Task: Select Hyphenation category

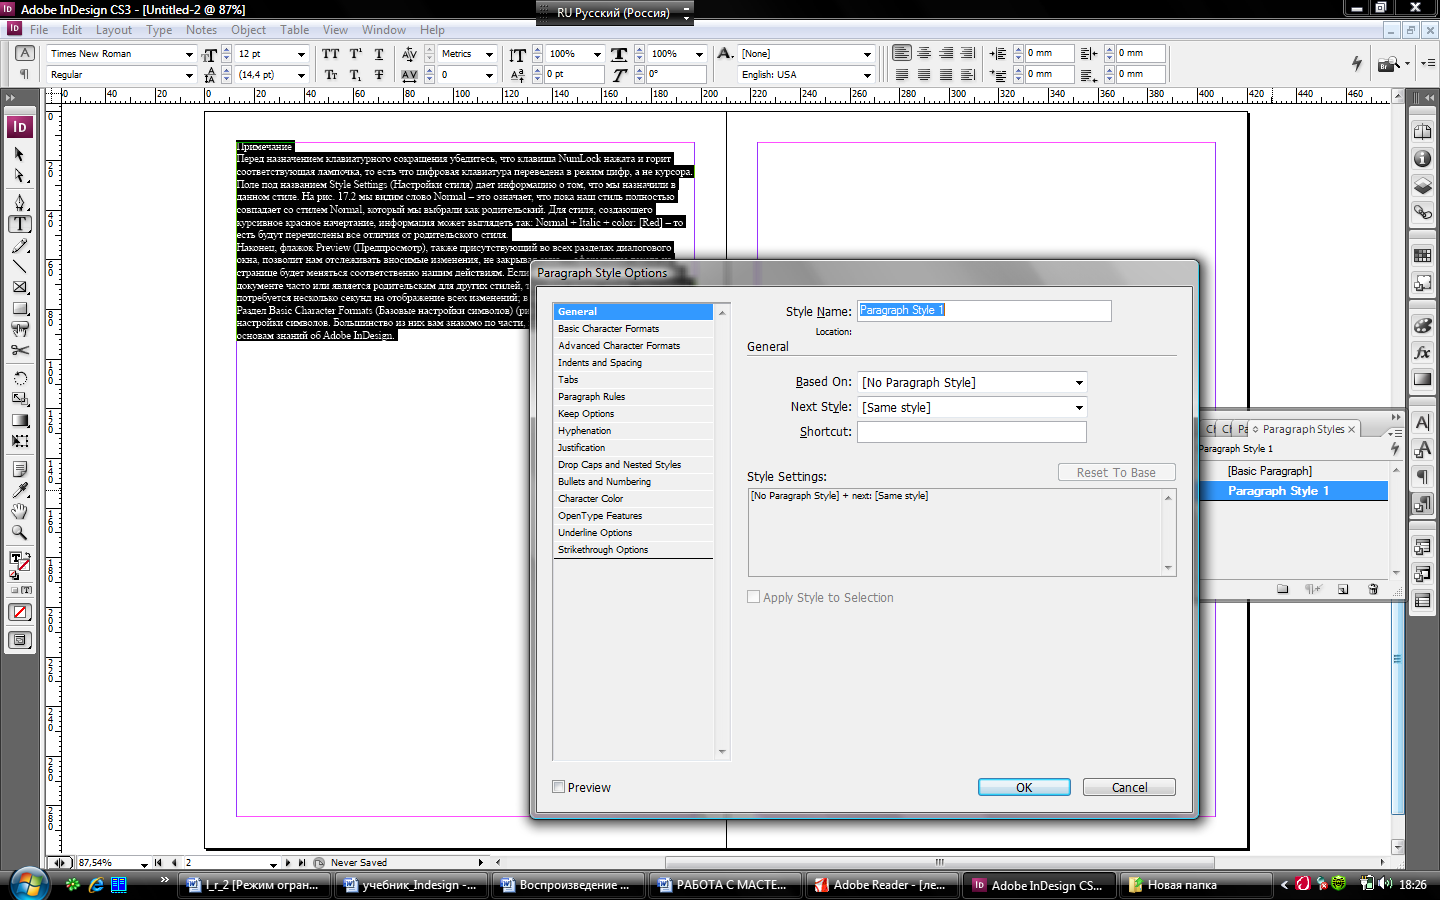Action: pos(633,430)
